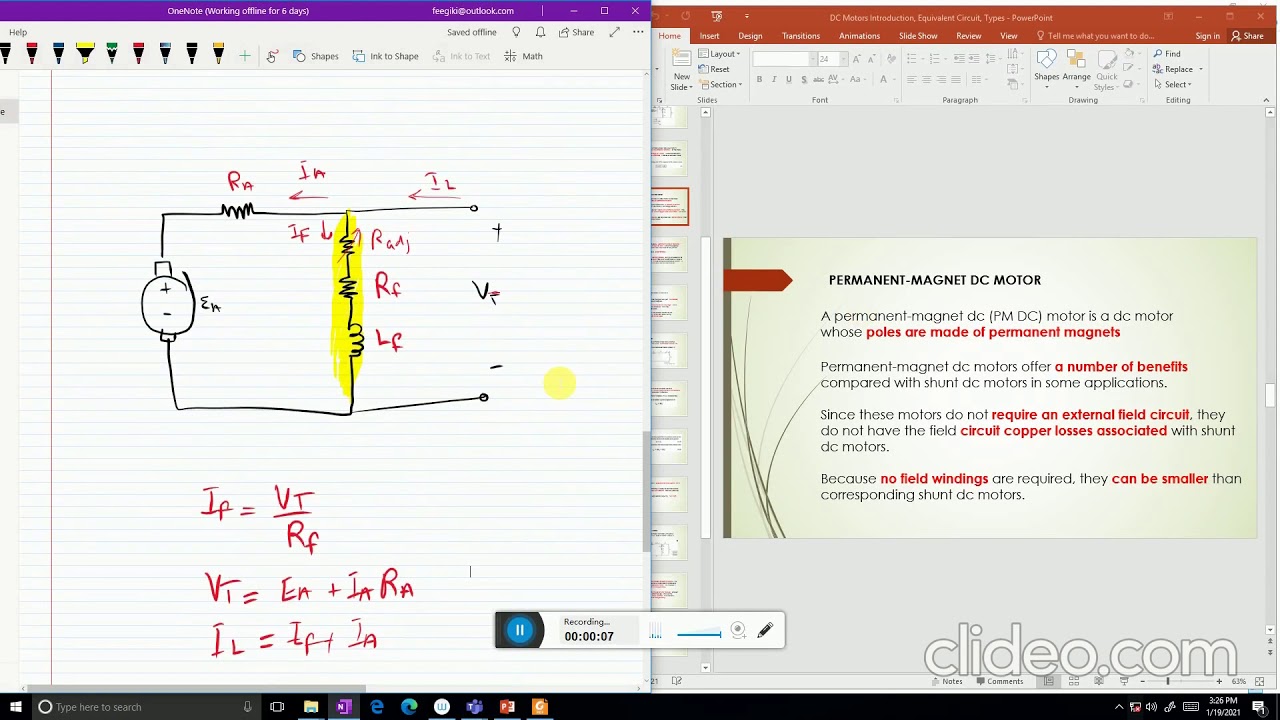Toggle Italic formatting in PowerPoint
1280x720 pixels.
[x=774, y=80]
